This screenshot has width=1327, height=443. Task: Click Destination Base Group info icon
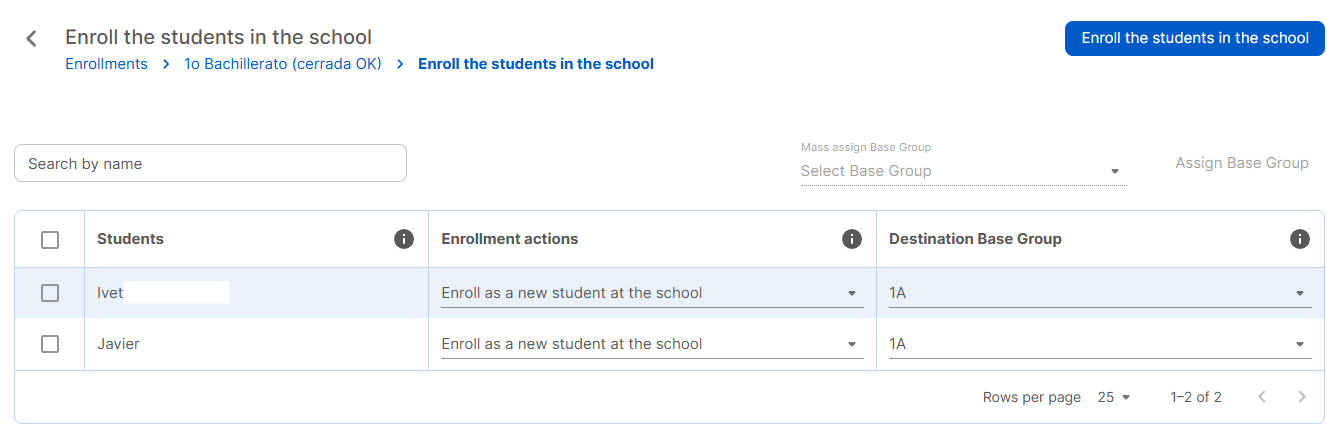coord(1300,239)
